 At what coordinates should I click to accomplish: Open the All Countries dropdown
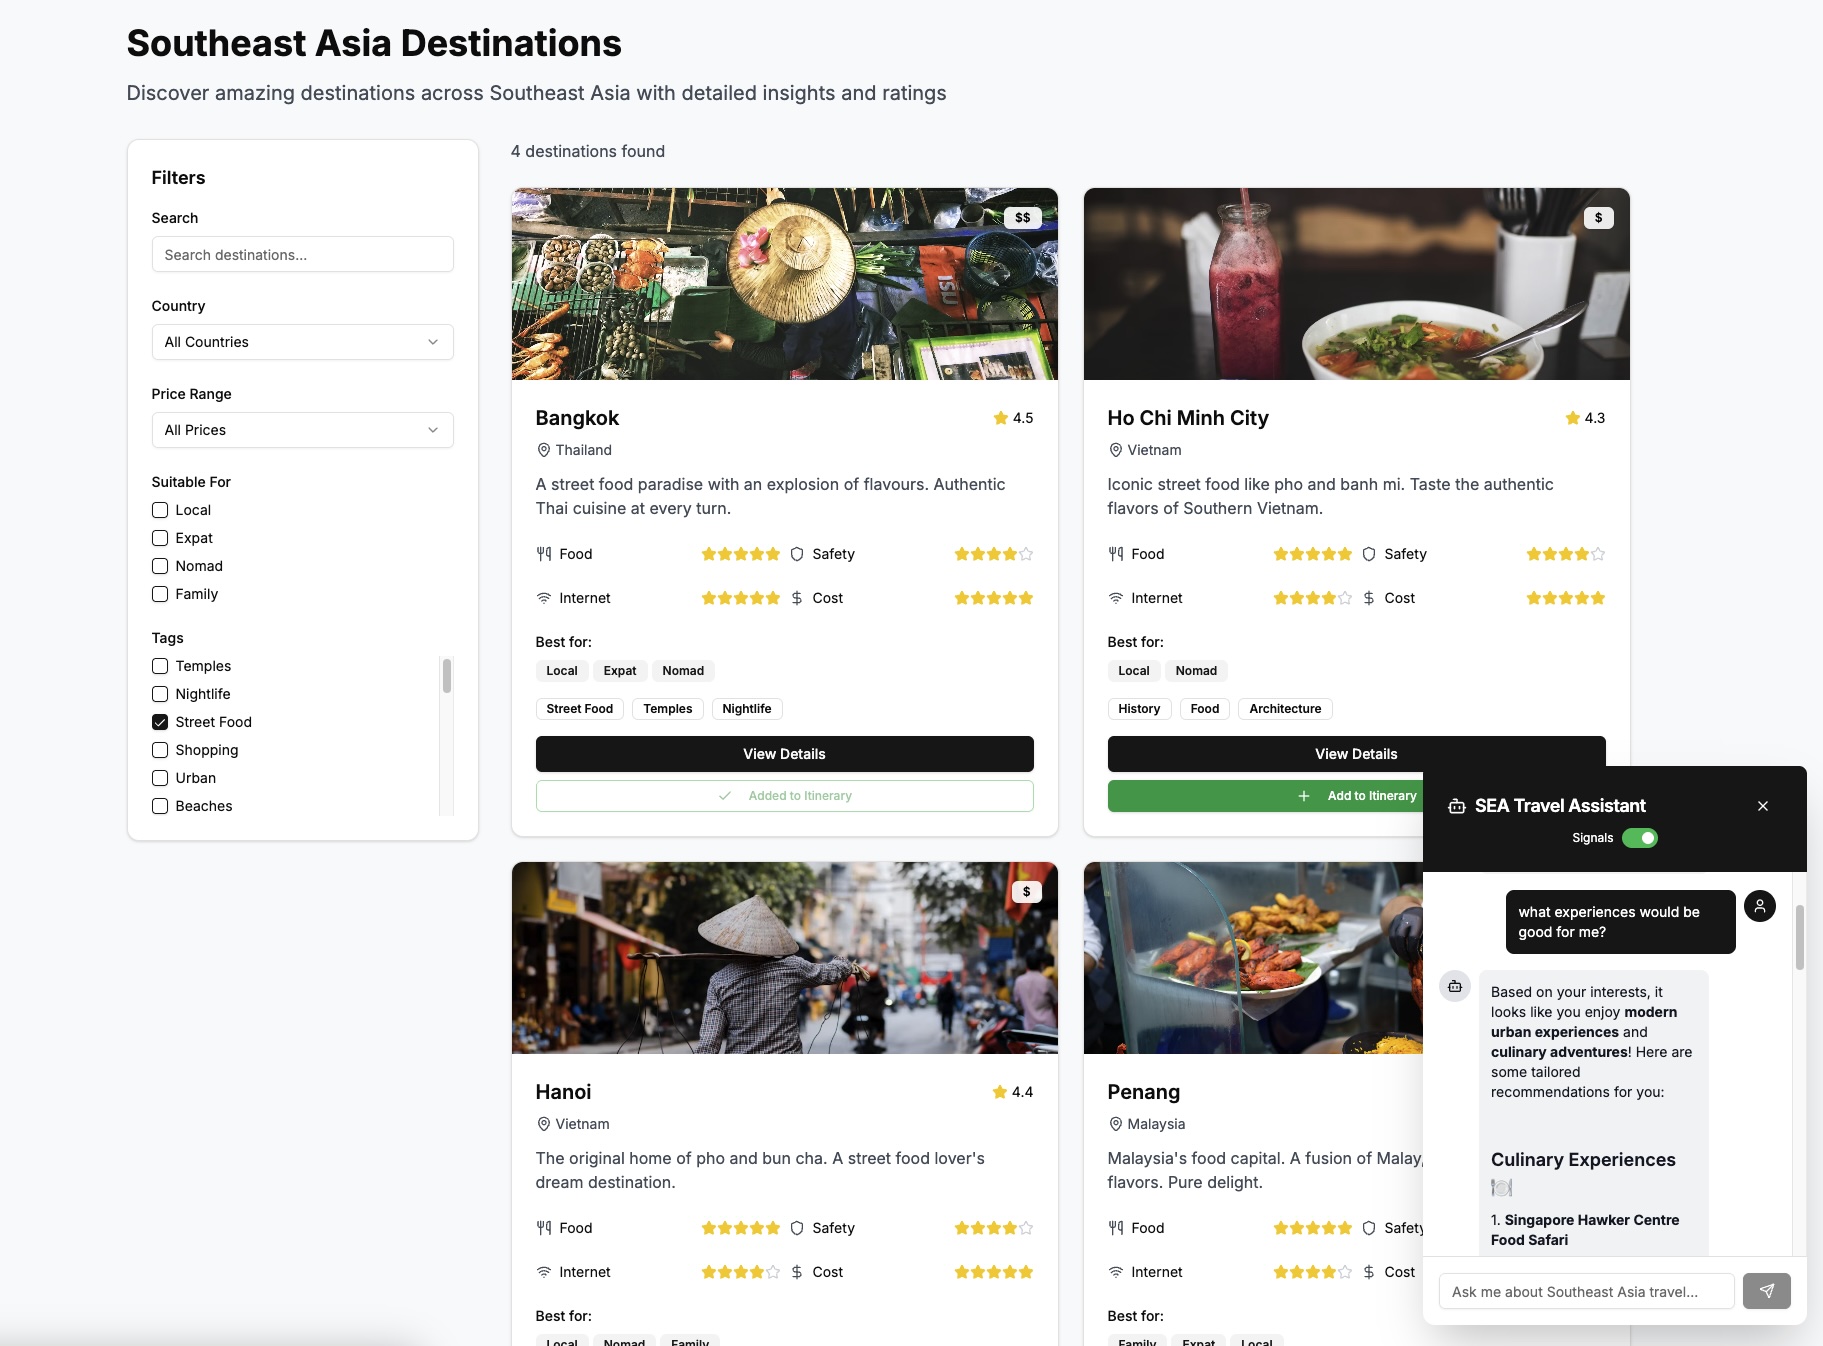[x=302, y=341]
